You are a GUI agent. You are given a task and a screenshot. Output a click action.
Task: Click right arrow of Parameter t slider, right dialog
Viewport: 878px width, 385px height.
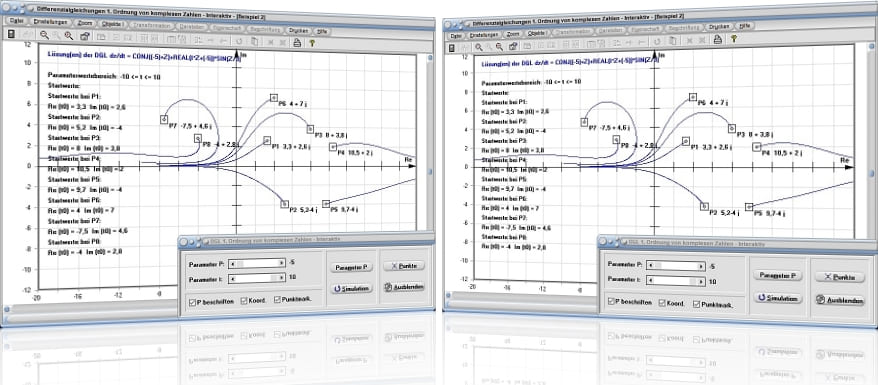point(701,281)
